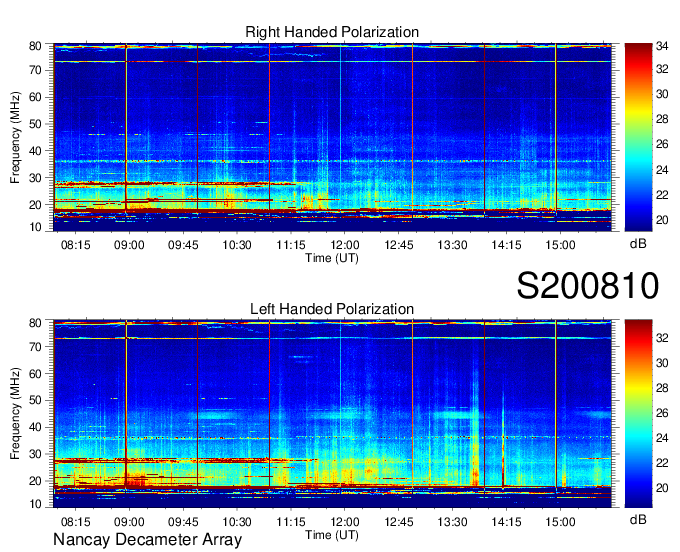Click 40 frequency tick on Left Handed plot

(x=35, y=427)
